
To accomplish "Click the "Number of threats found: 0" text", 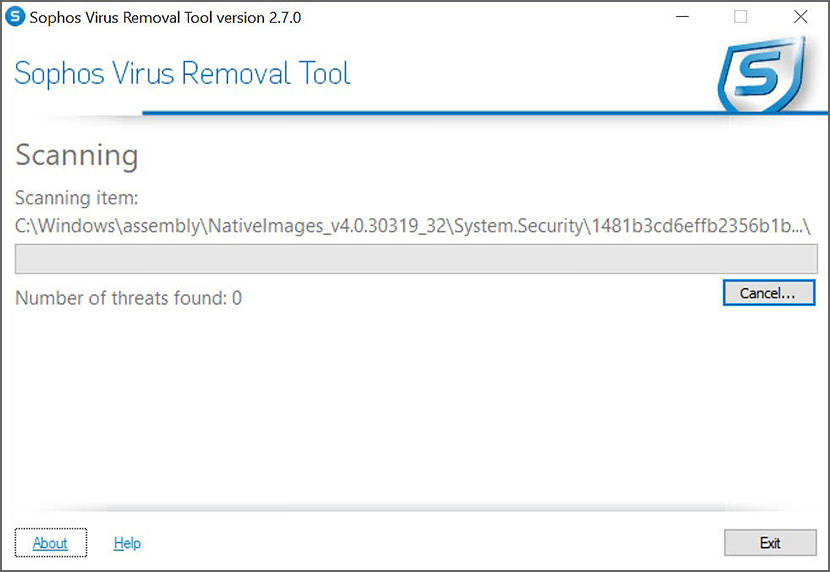I will [129, 298].
